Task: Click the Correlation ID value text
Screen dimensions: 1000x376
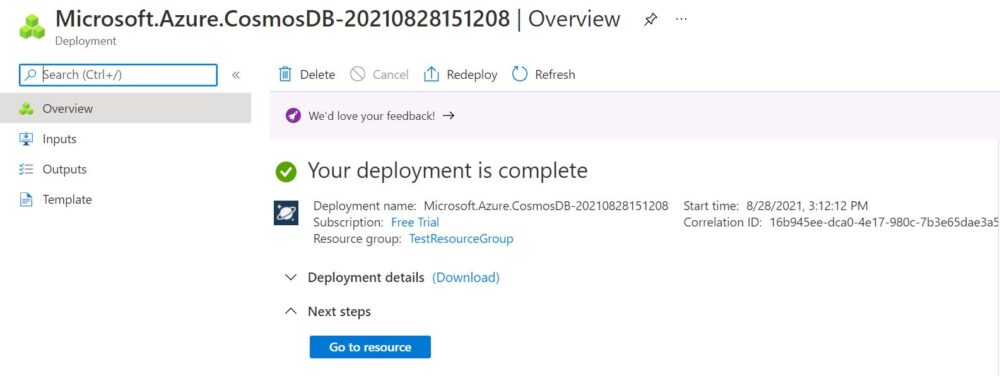Action: point(883,222)
